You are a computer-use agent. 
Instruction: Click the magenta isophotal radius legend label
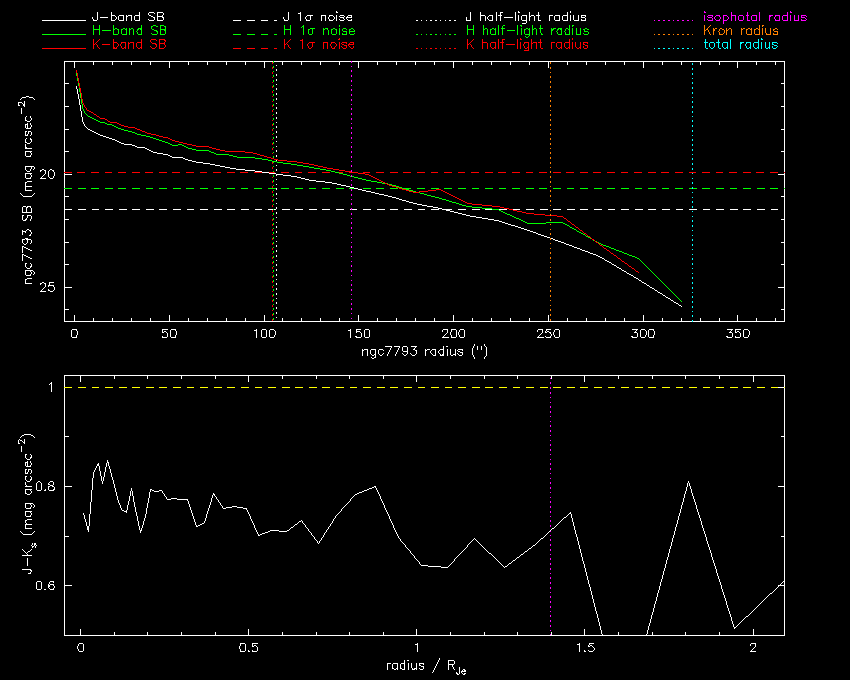point(754,18)
